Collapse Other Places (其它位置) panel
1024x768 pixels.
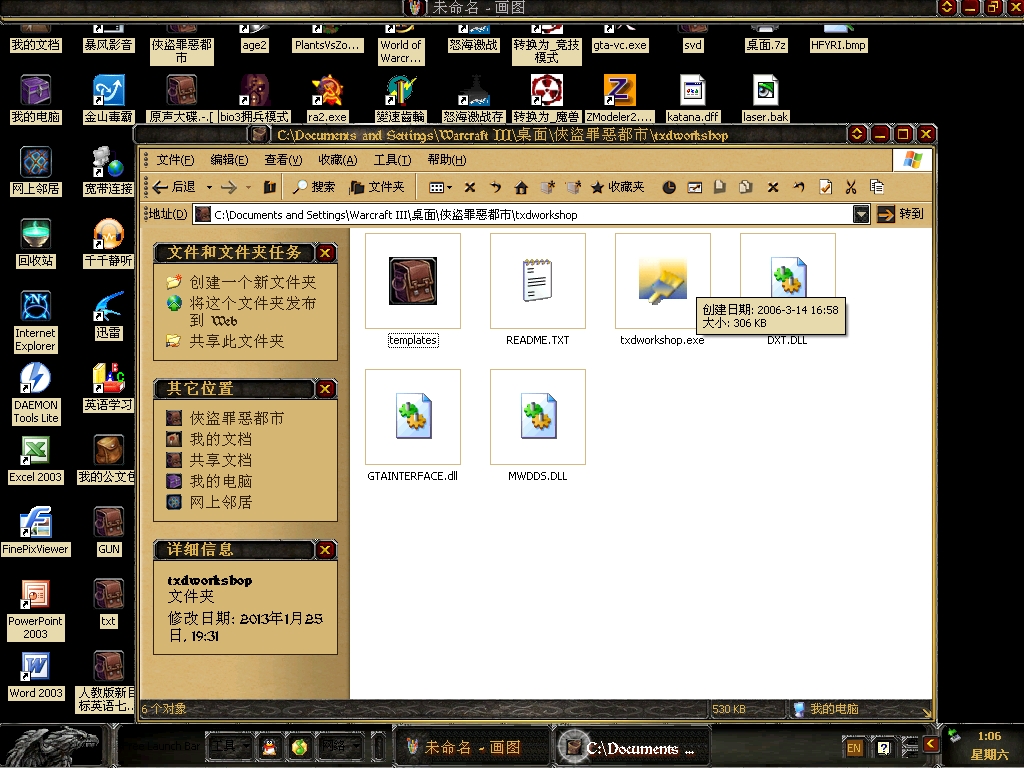pos(325,389)
